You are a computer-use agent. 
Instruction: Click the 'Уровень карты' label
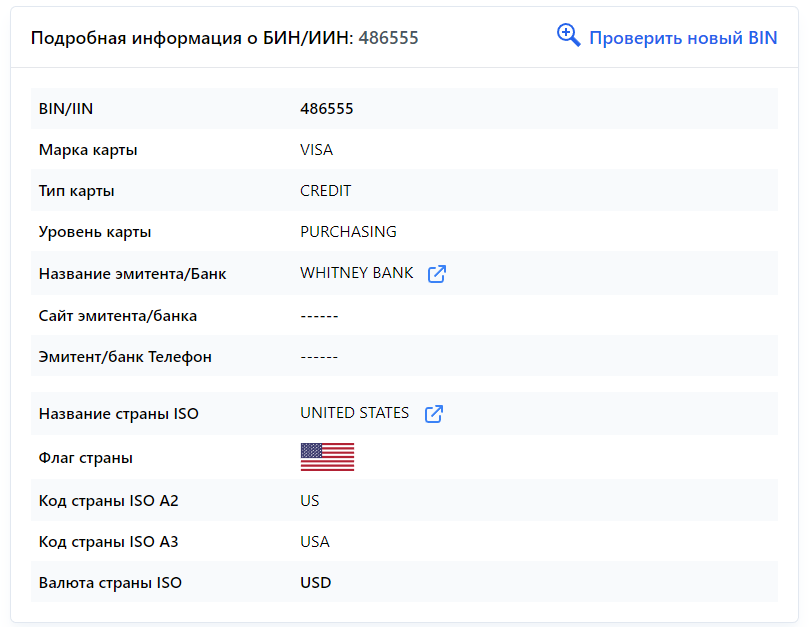pyautogui.click(x=95, y=232)
